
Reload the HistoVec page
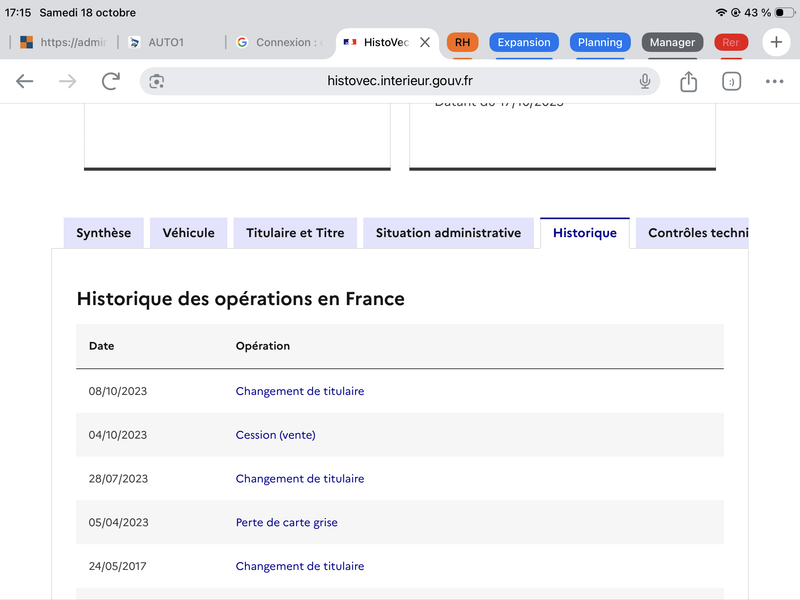coord(111,82)
